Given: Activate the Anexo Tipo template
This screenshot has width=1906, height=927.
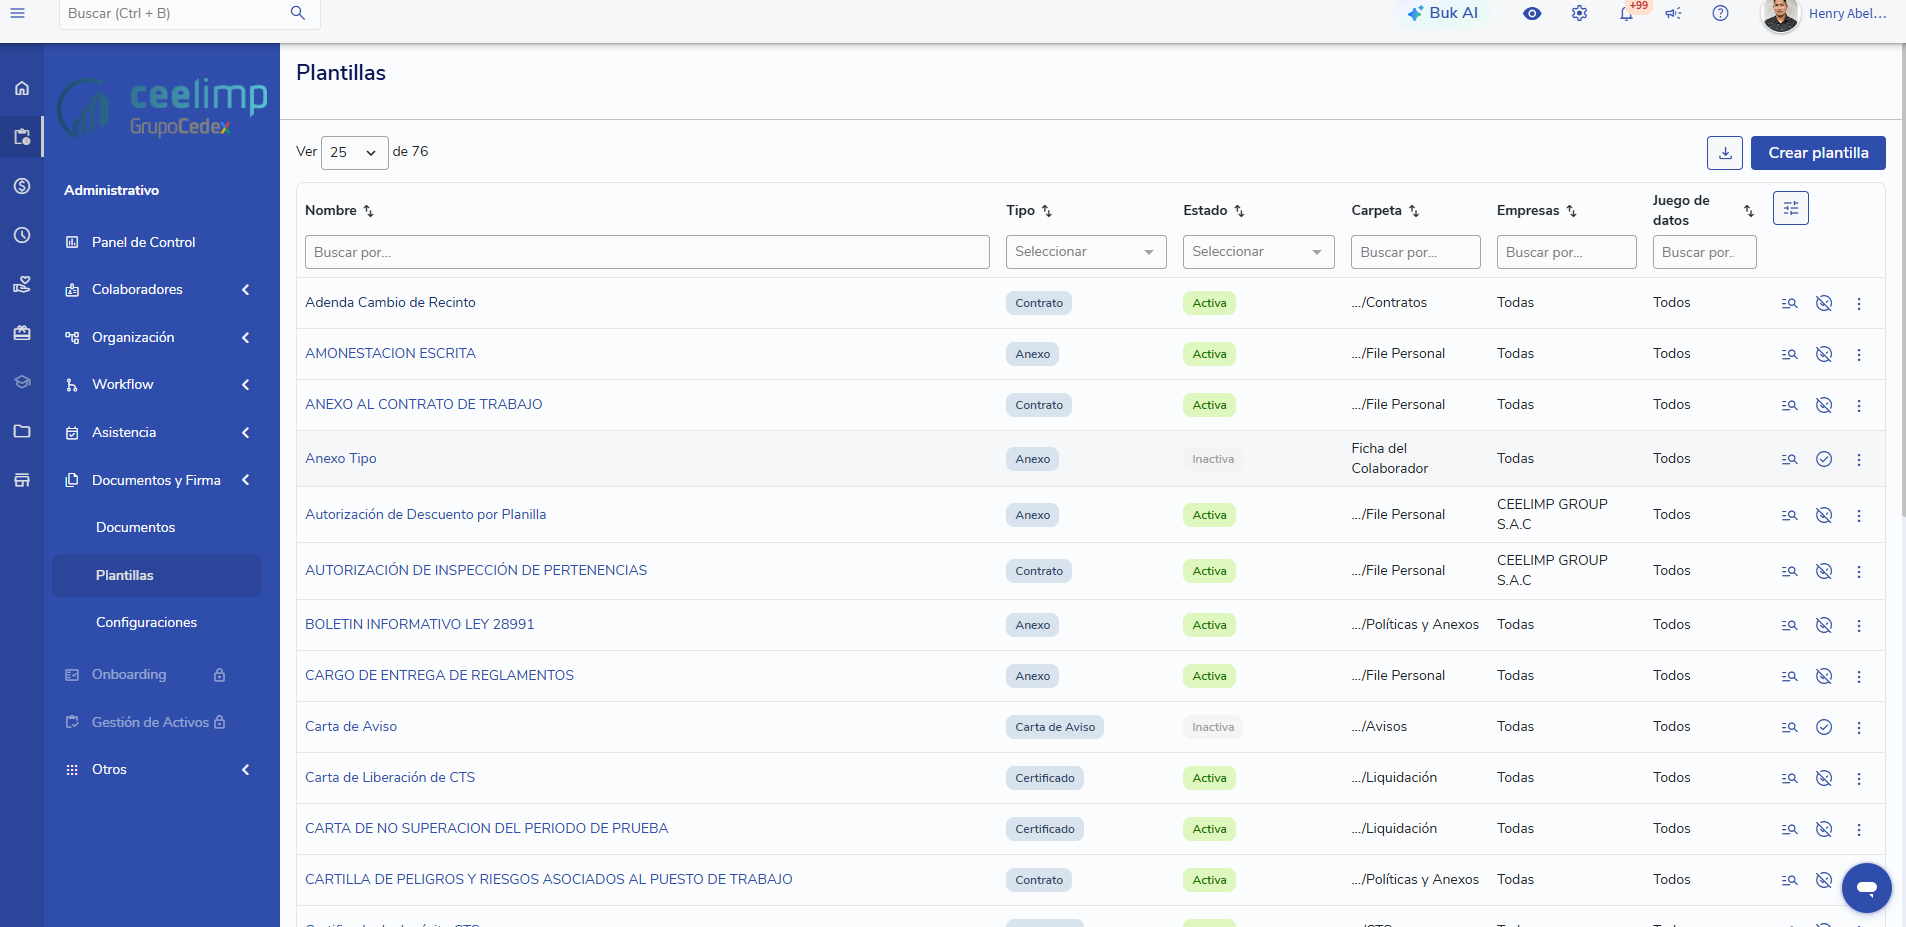Looking at the screenshot, I should pyautogui.click(x=1824, y=459).
